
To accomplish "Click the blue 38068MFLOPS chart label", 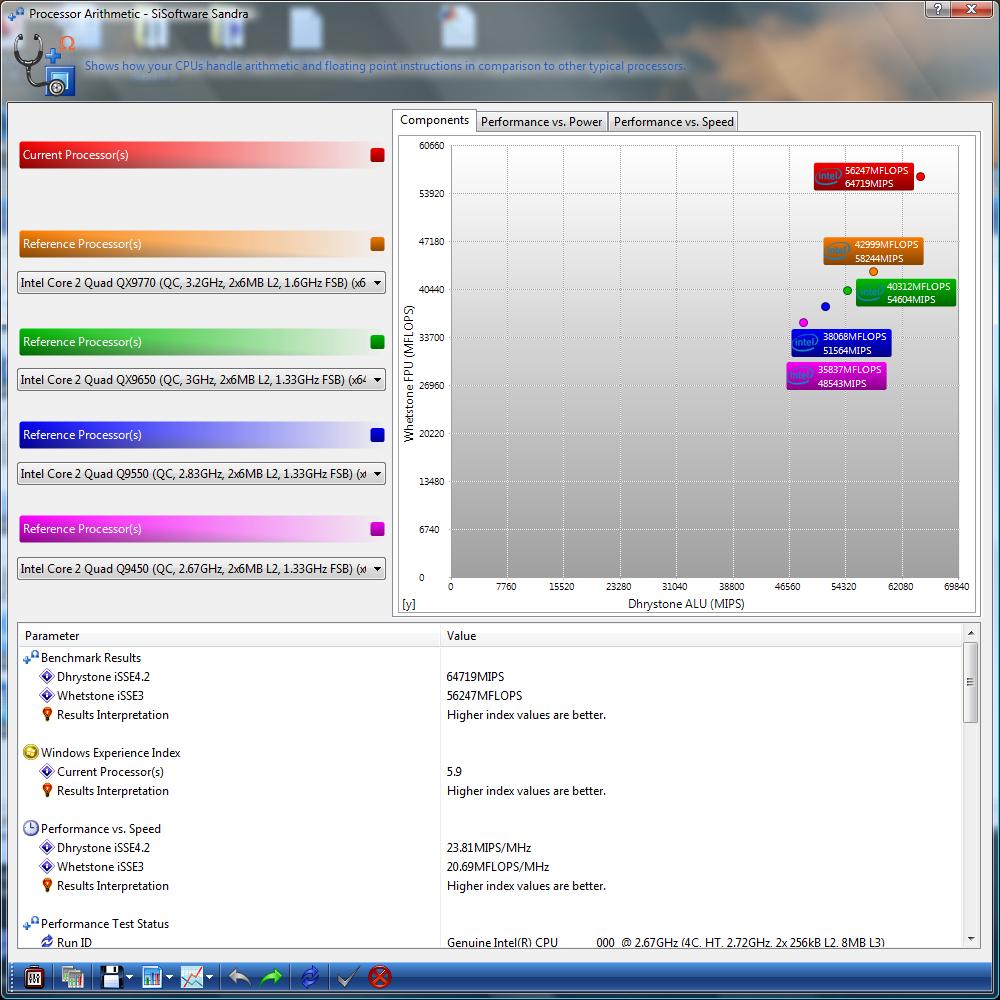I will (841, 343).
